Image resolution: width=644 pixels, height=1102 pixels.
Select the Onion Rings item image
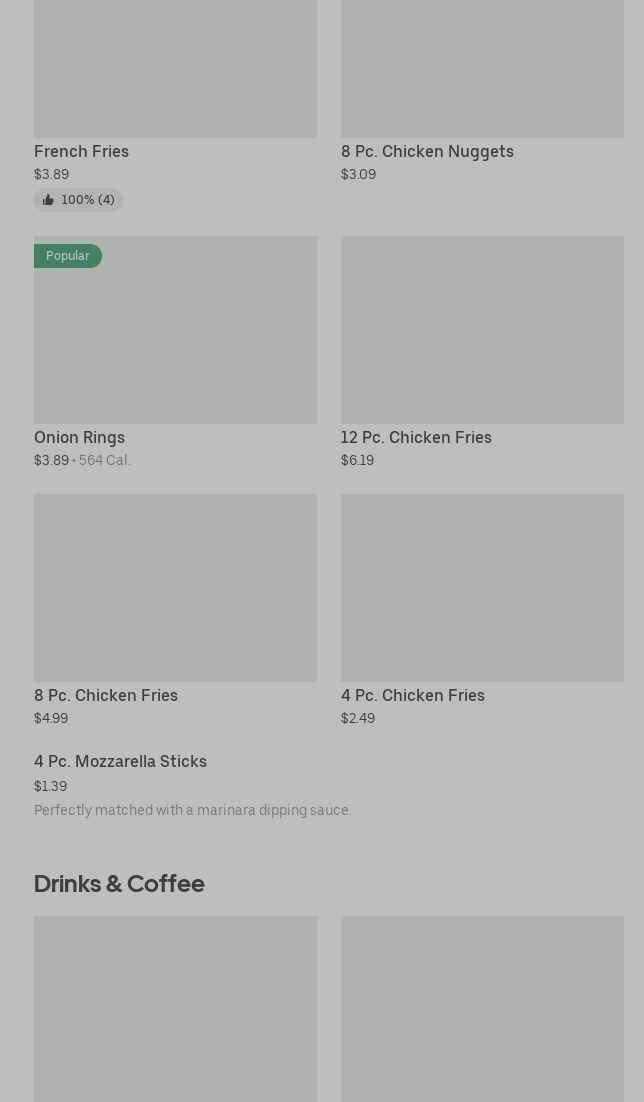click(175, 340)
